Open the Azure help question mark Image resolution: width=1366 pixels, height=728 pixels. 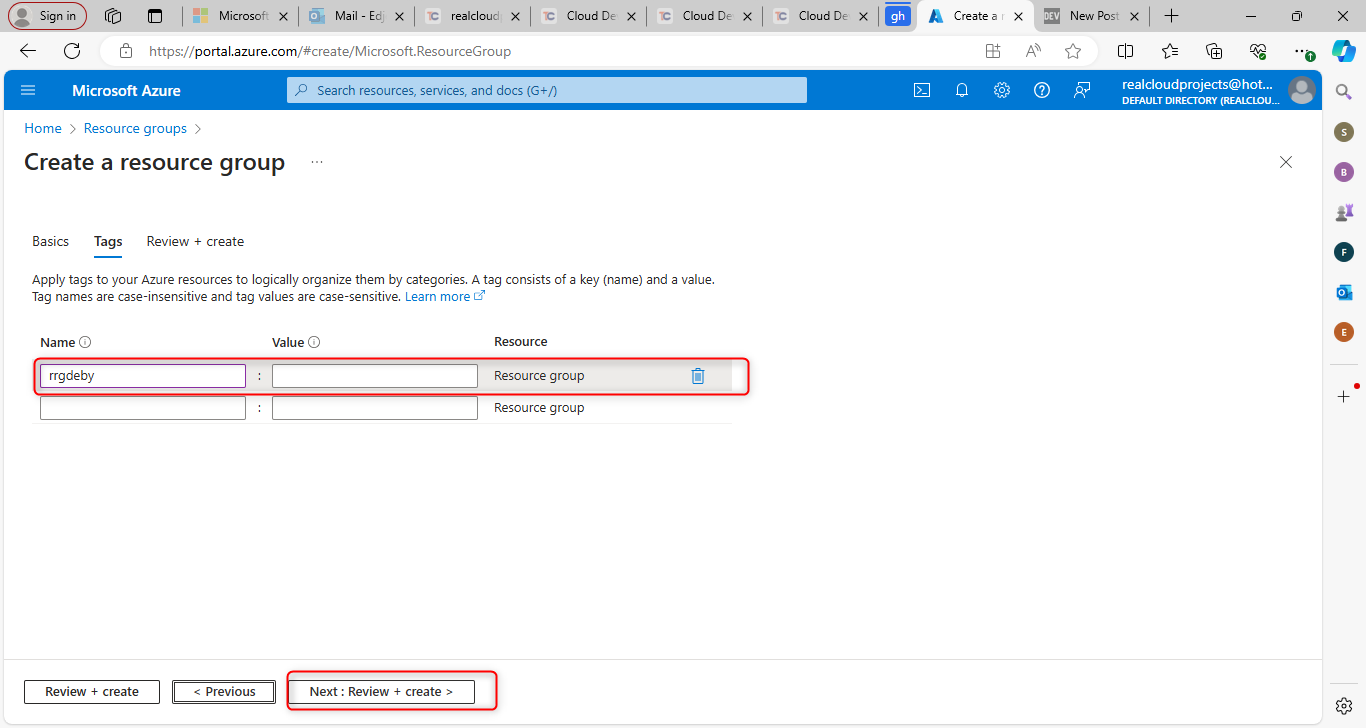(1042, 90)
